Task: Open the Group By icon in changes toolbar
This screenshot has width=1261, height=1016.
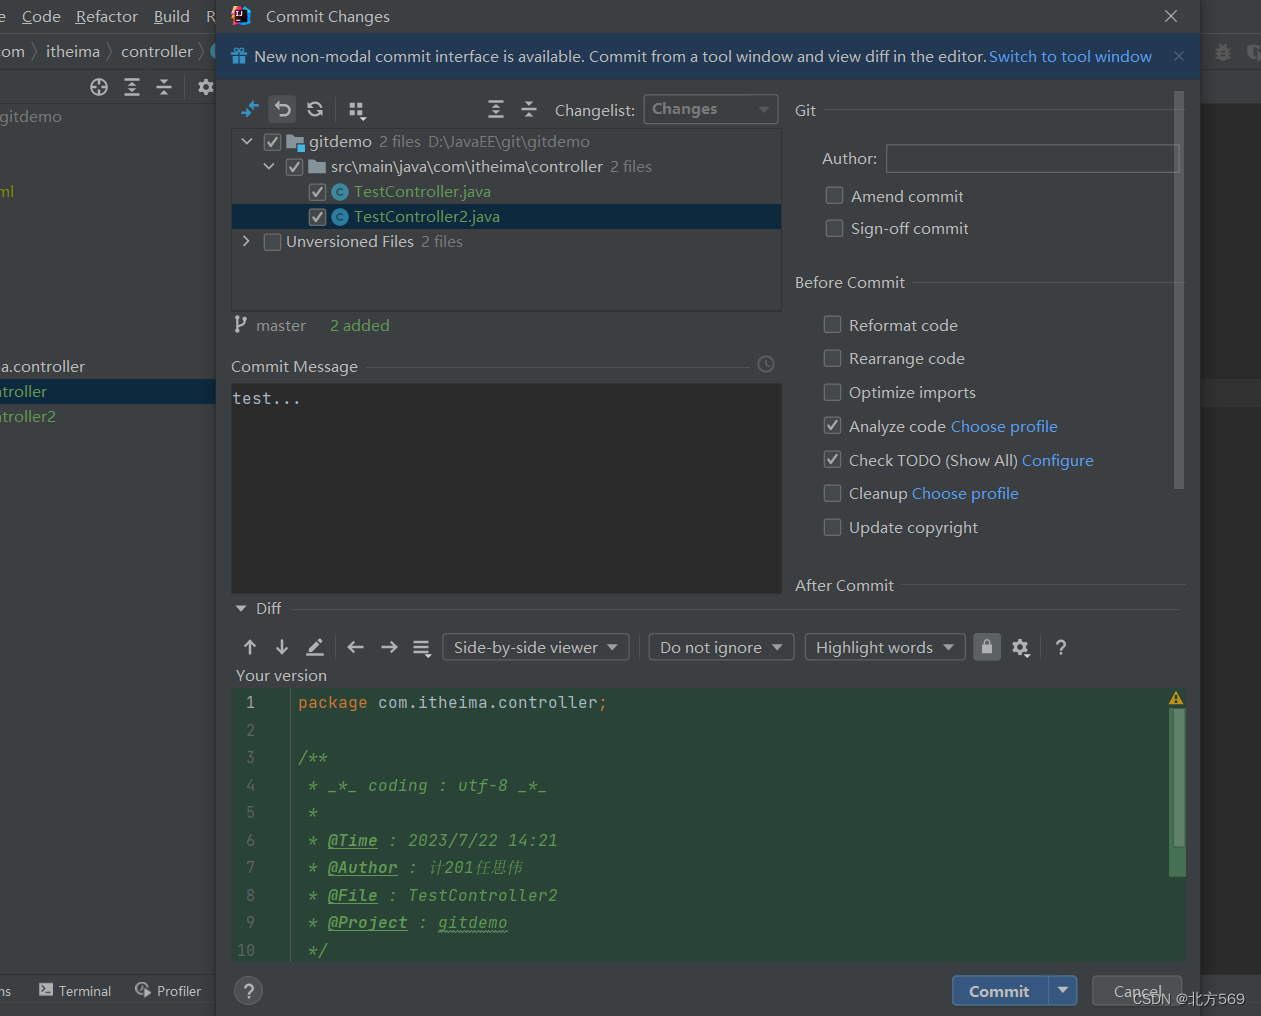Action: [x=357, y=109]
